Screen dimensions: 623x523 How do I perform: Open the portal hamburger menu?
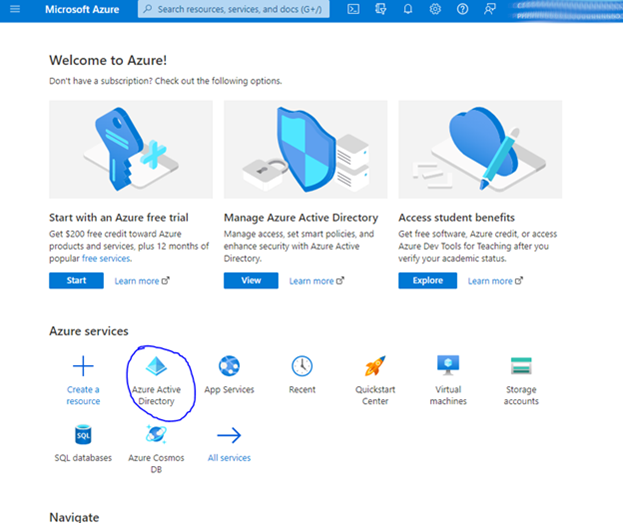point(15,9)
